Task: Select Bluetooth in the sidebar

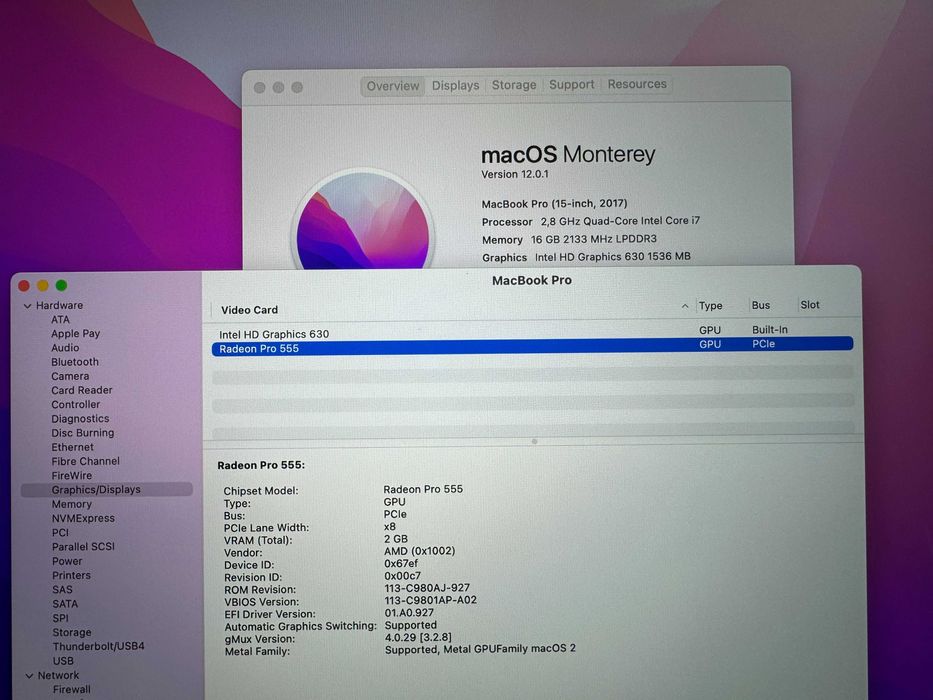Action: 75,362
